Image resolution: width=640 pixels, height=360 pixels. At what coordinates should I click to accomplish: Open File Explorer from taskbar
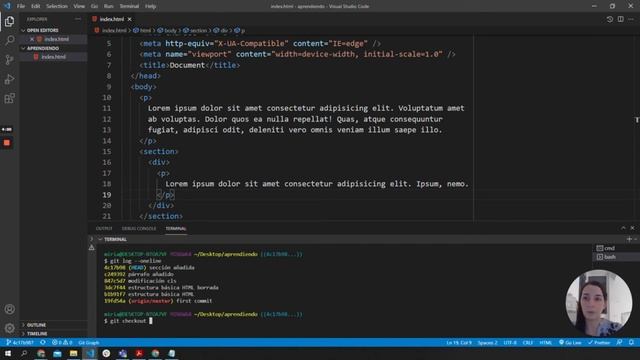(73, 353)
